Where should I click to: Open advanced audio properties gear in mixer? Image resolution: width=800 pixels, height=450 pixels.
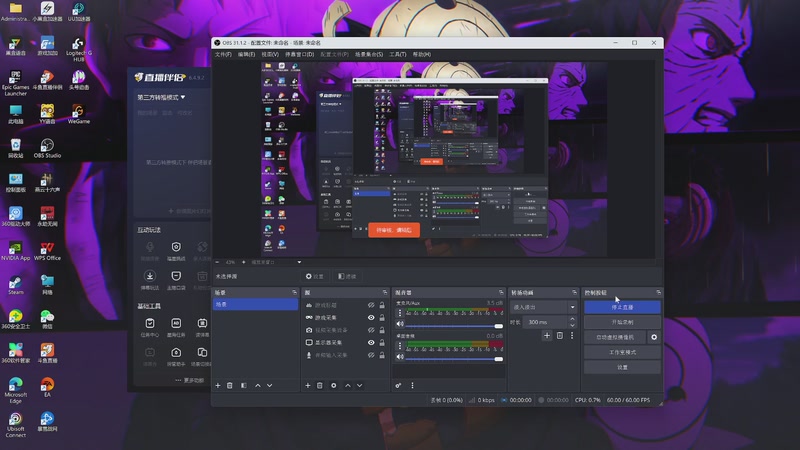[x=398, y=386]
